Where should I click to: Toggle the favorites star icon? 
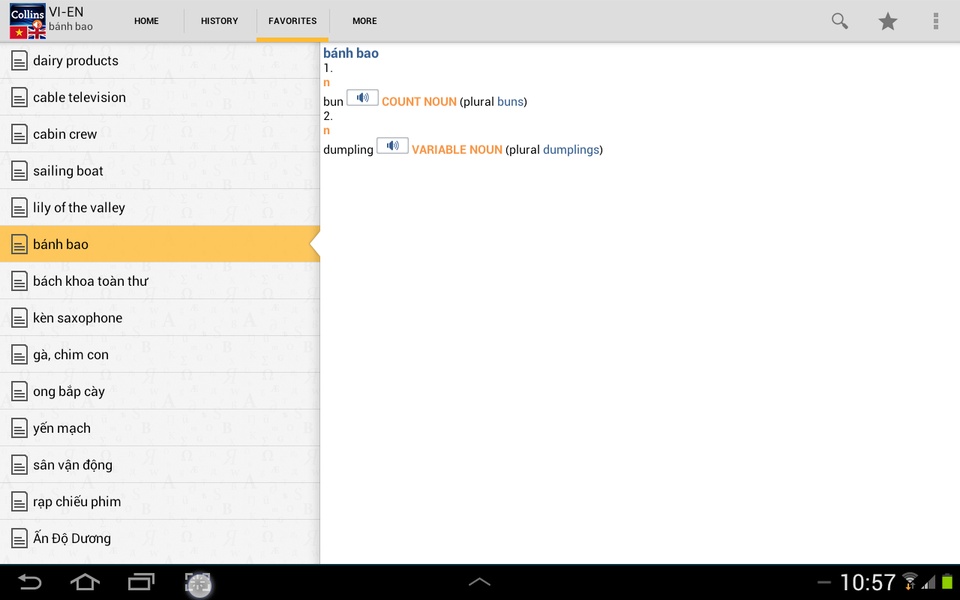(x=888, y=21)
